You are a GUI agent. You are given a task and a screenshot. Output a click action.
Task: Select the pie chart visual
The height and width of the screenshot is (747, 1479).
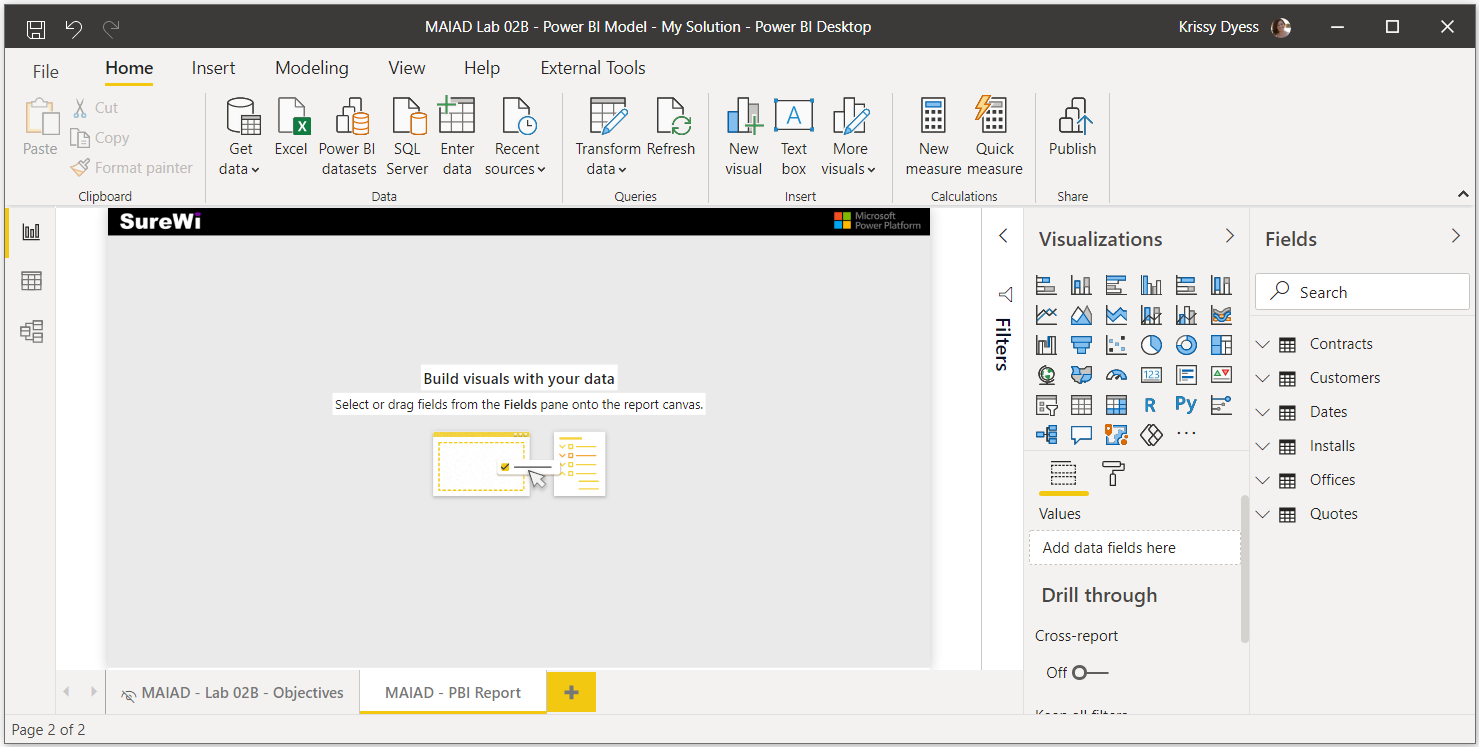tap(1151, 346)
